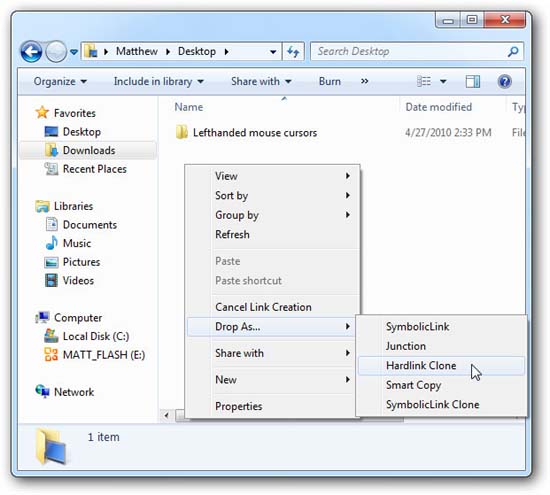Open Help via question mark icon
The image size is (550, 495).
click(504, 81)
